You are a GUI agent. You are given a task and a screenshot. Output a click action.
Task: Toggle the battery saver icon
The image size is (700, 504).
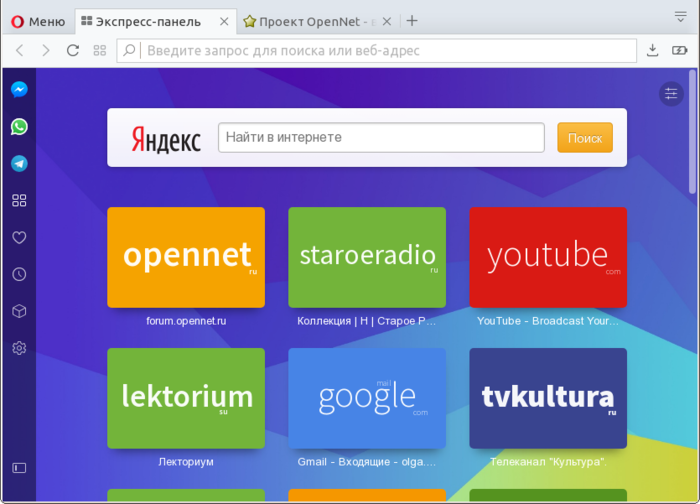pyautogui.click(x=679, y=50)
